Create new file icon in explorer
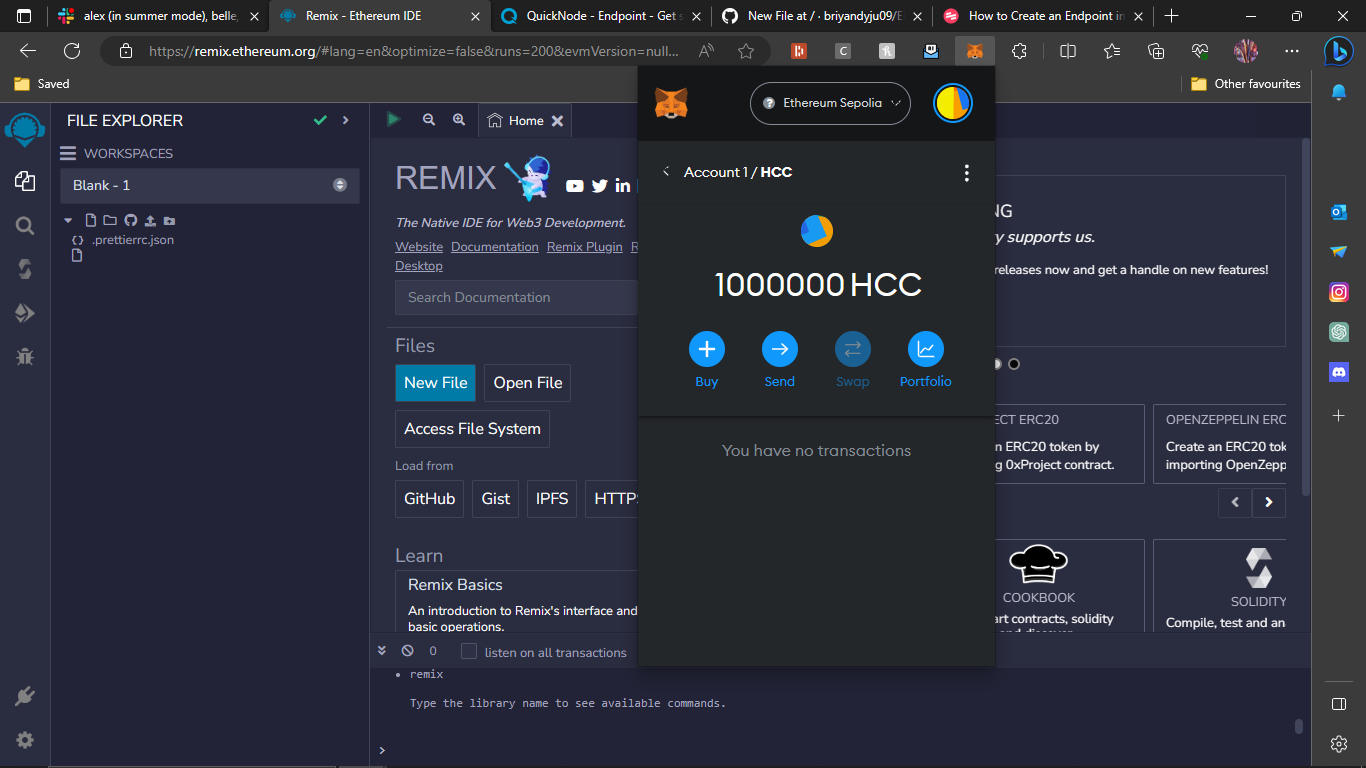This screenshot has height=768, width=1366. pyautogui.click(x=91, y=220)
